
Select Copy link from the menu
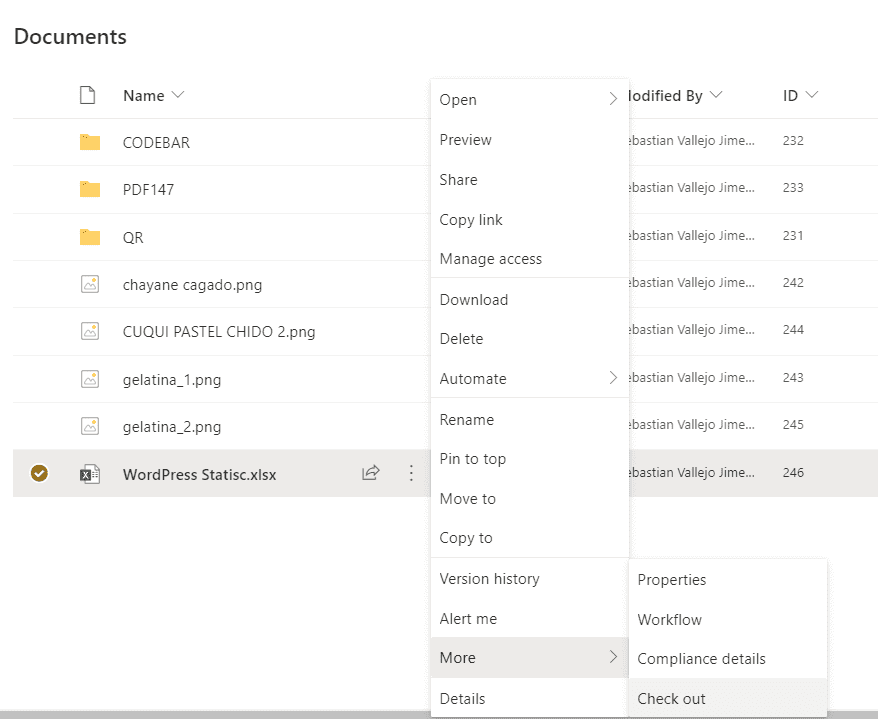pyautogui.click(x=530, y=219)
